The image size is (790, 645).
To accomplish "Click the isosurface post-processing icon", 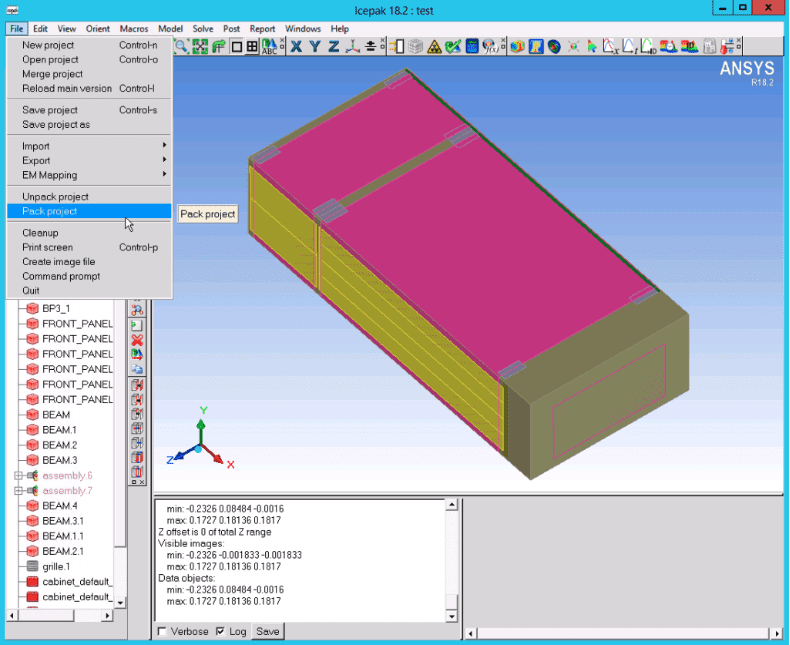I will (x=554, y=47).
